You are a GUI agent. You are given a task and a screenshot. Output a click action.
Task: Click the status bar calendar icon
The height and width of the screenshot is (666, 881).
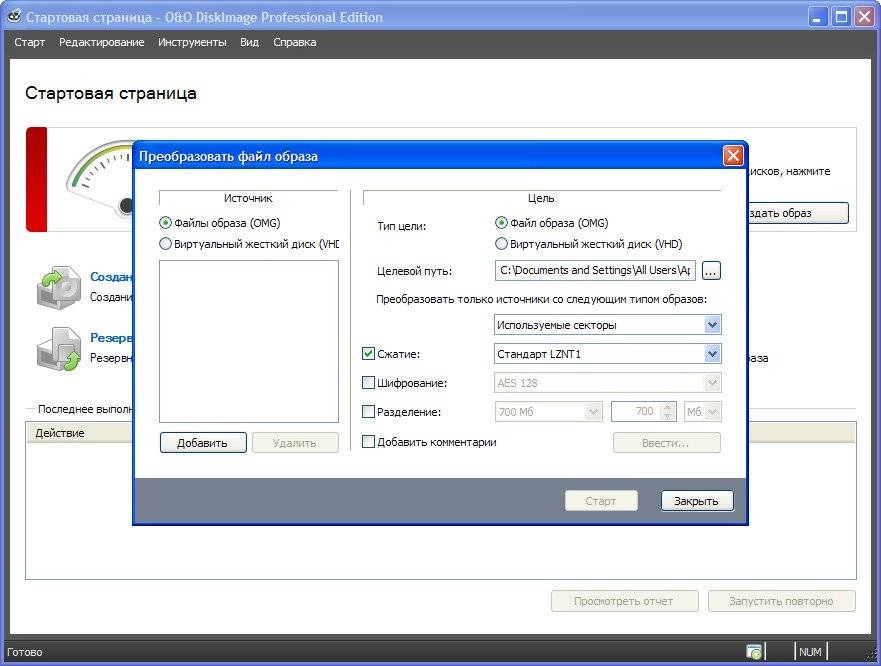click(755, 652)
